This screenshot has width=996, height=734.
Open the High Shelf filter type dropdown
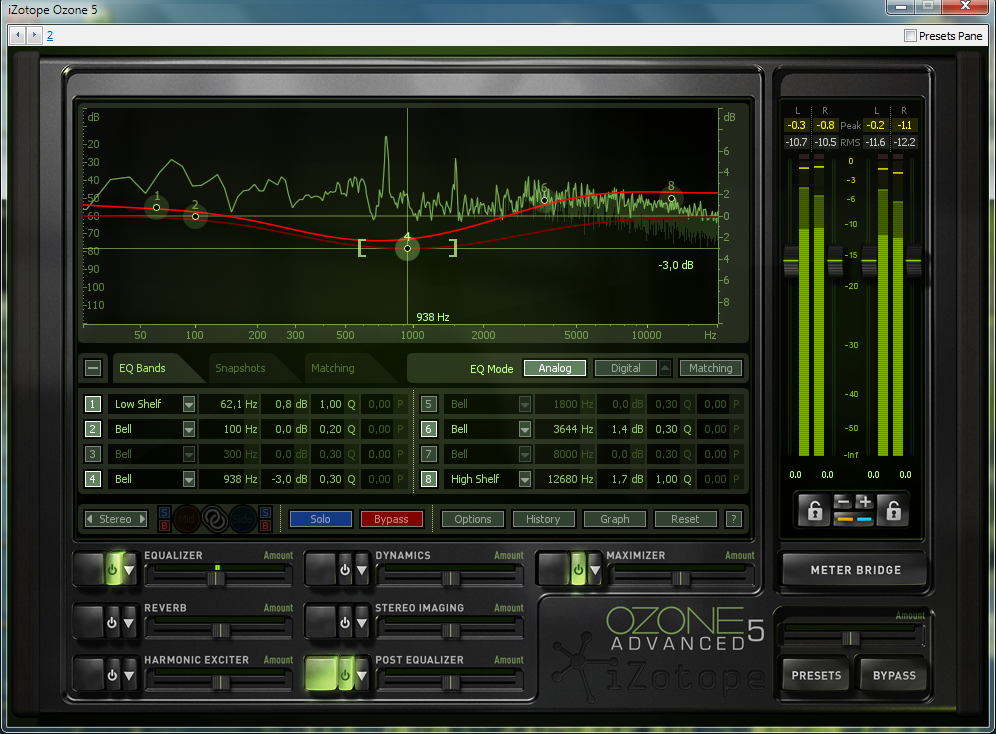pyautogui.click(x=525, y=479)
